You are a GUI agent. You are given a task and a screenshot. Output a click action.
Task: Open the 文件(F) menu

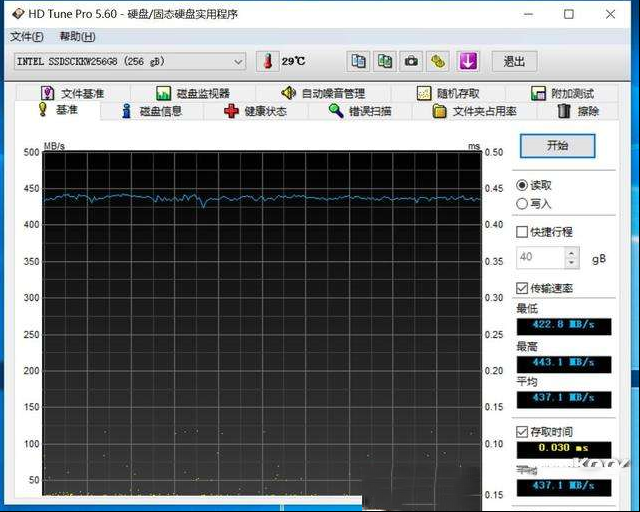pyautogui.click(x=27, y=37)
